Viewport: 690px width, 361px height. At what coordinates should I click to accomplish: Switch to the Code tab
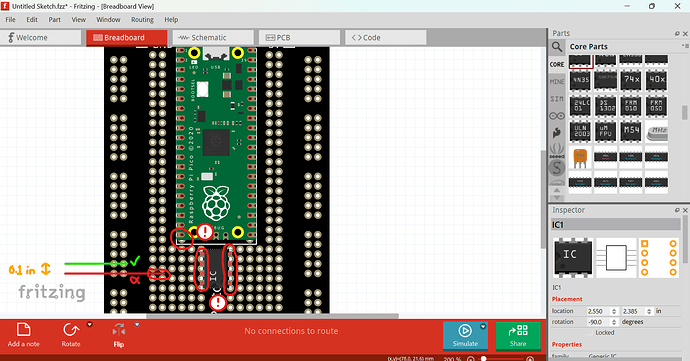click(385, 37)
